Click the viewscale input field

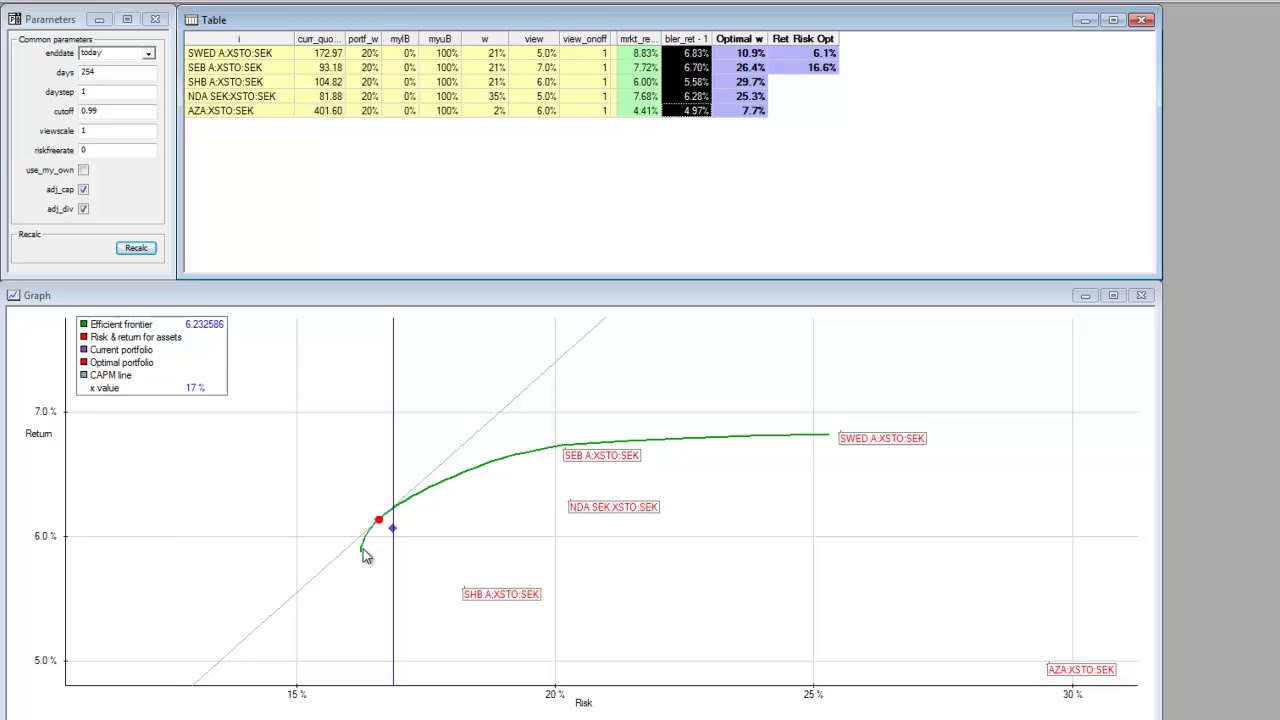117,131
